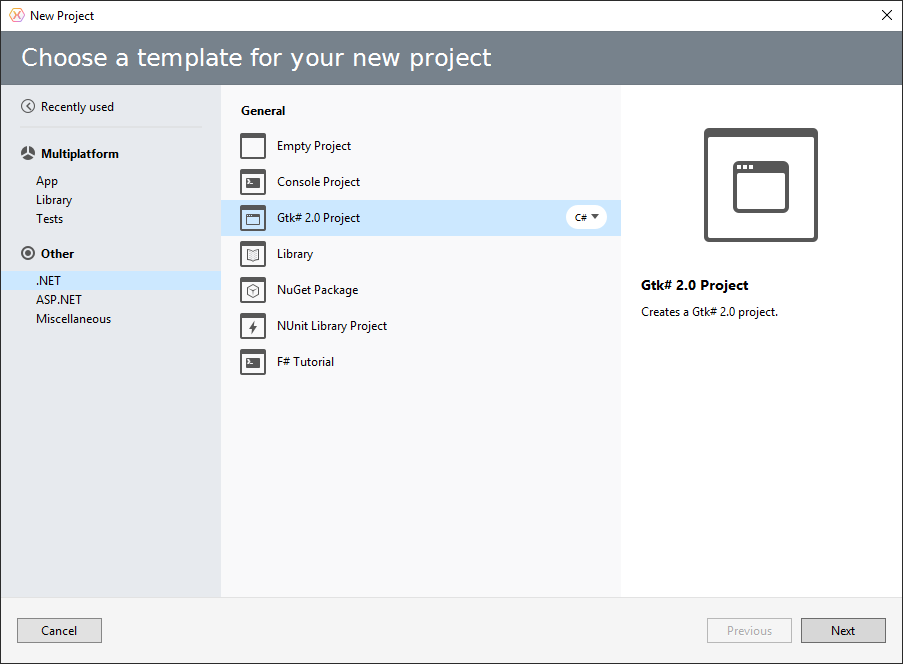Screen dimensions: 903x664
Task: Click the Xamarin logo in title bar
Action: pyautogui.click(x=17, y=16)
